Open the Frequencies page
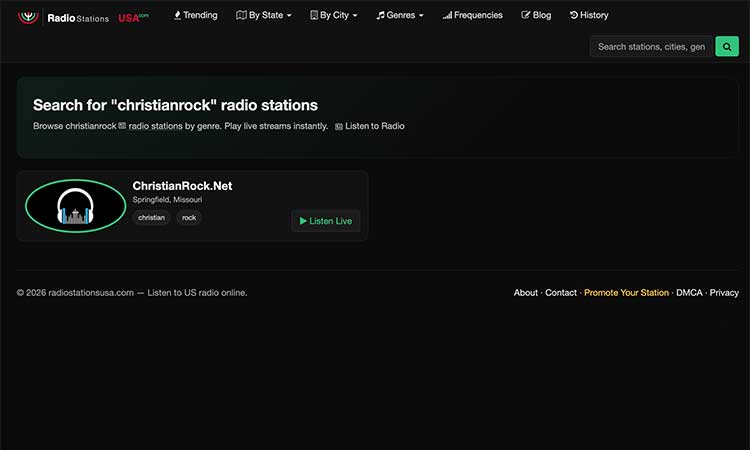 (x=473, y=15)
